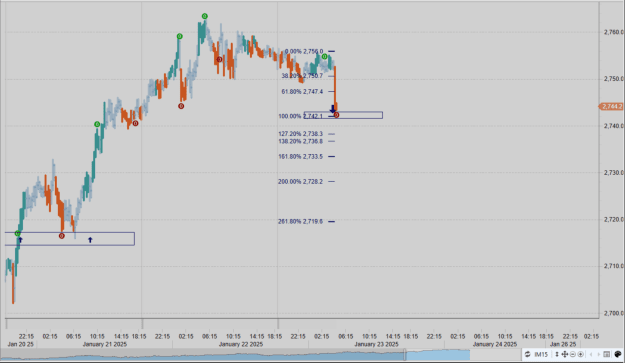Click the January 23 2025 date label
625x363 pixels.
376,344
